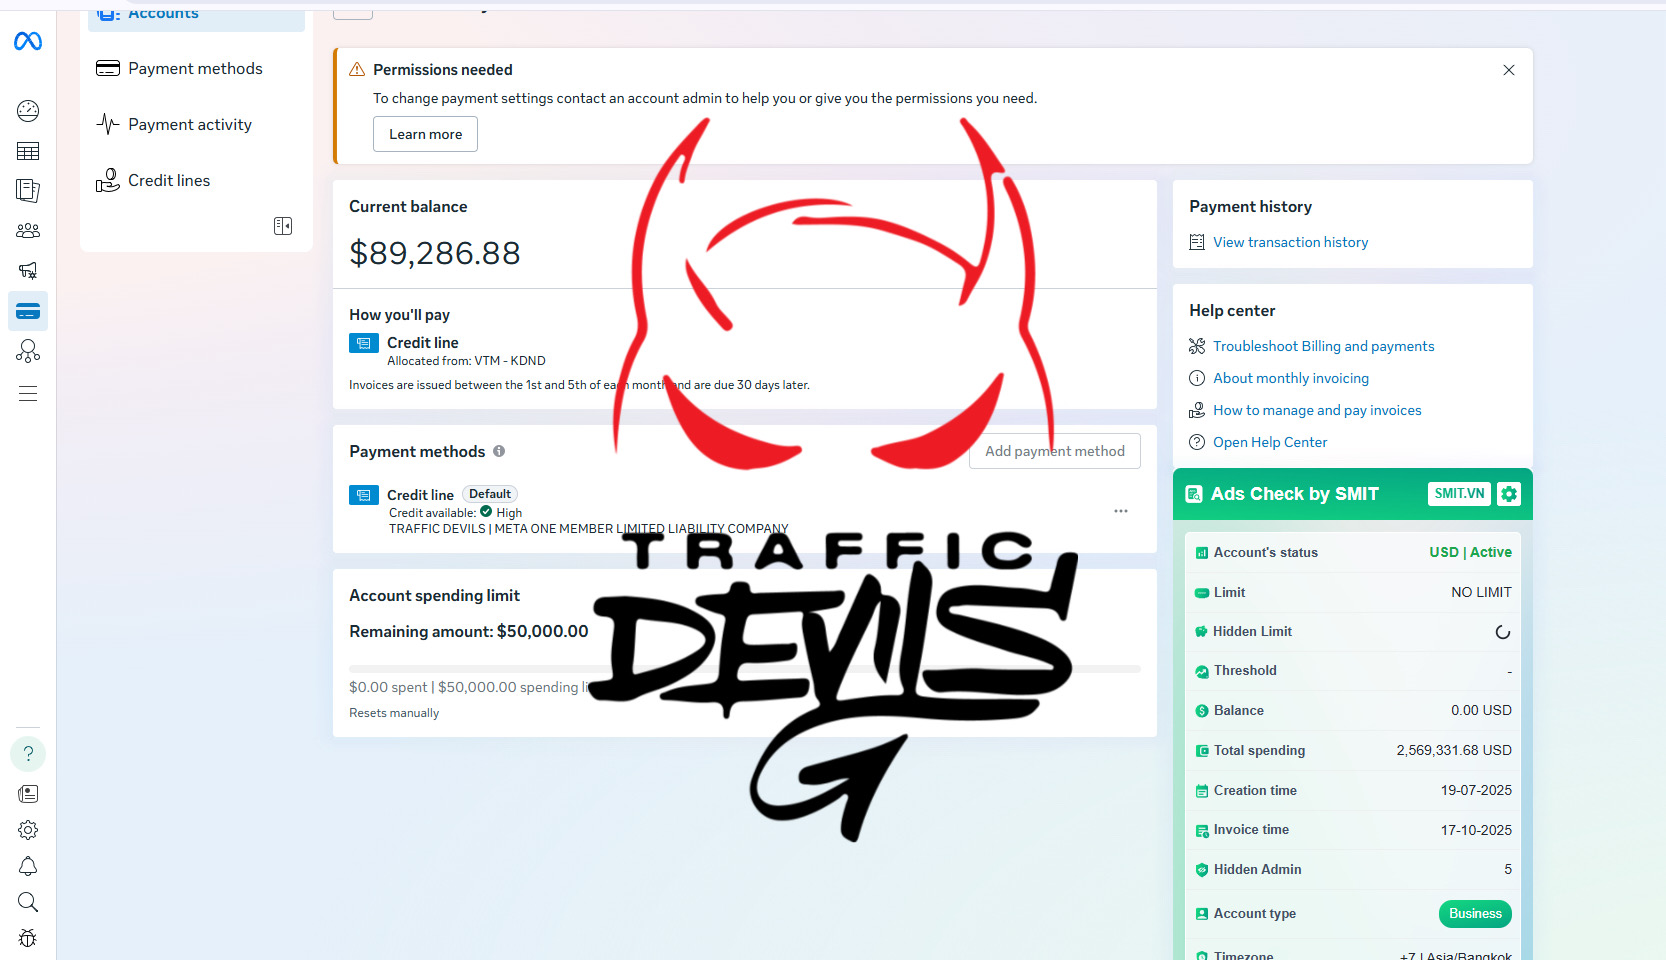This screenshot has width=1666, height=960.
Task: Open the account overview gauge icon
Action: point(28,111)
